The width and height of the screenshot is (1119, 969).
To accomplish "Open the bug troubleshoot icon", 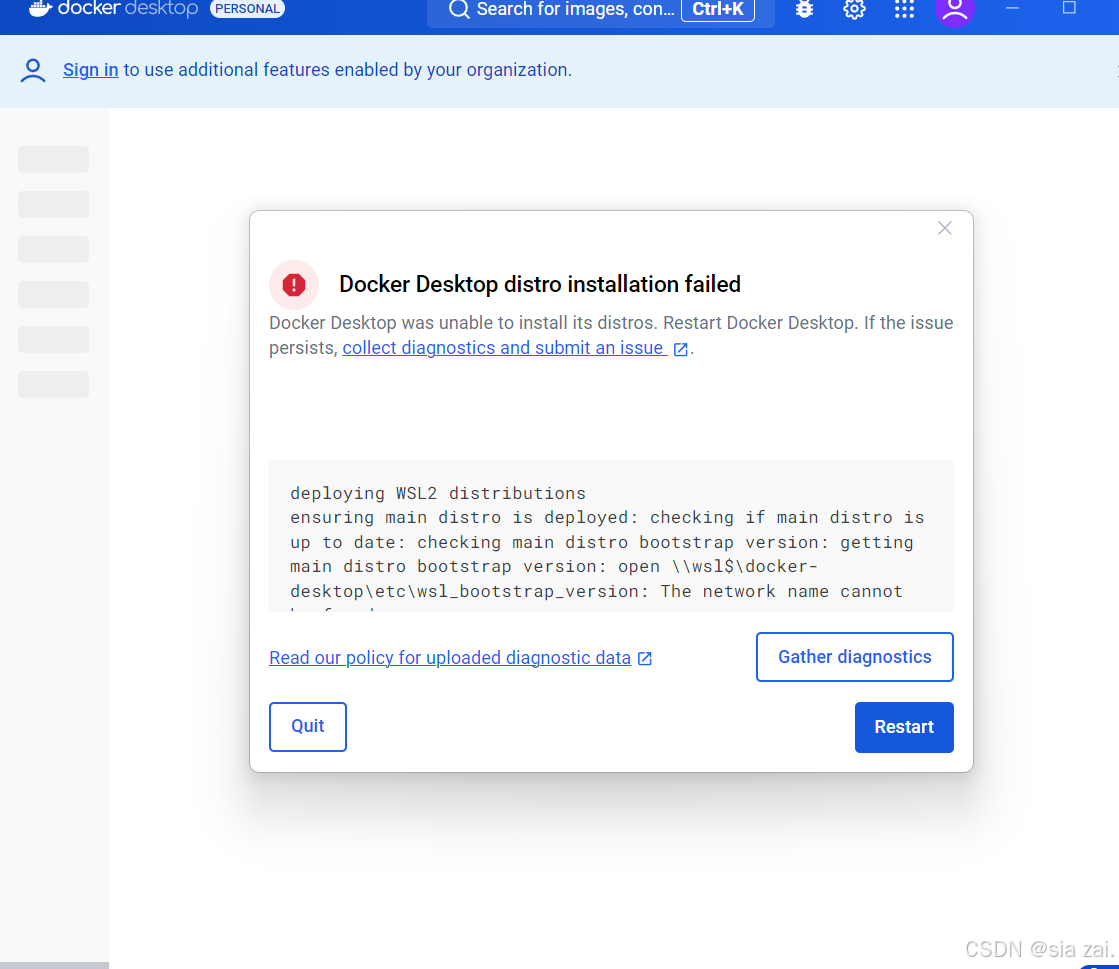I will click(804, 9).
